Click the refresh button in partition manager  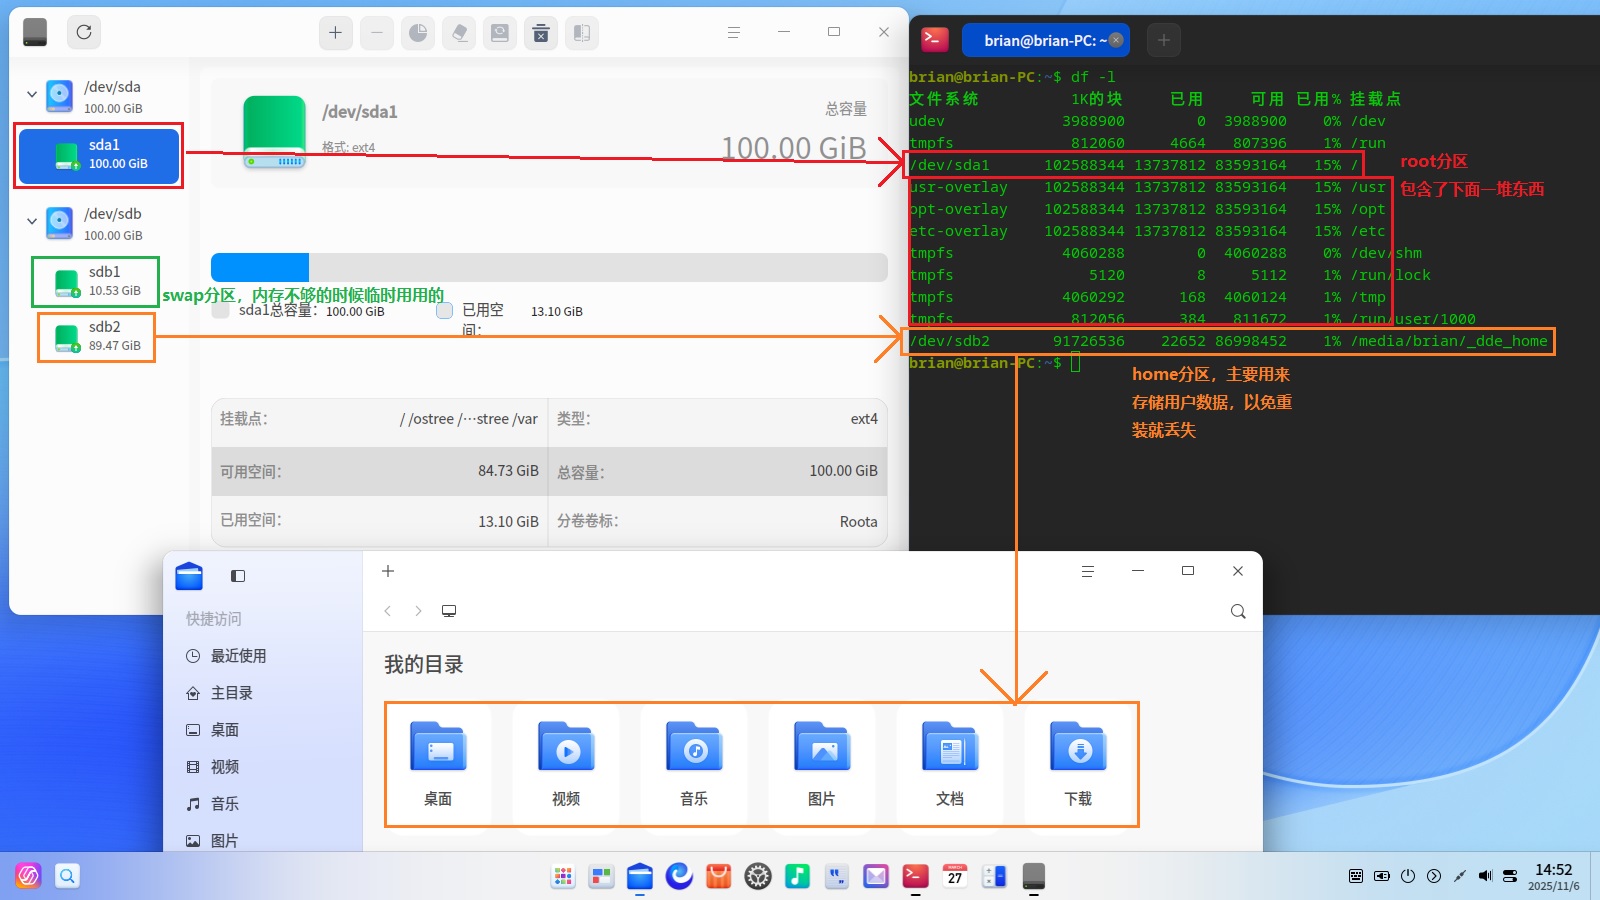[x=84, y=32]
